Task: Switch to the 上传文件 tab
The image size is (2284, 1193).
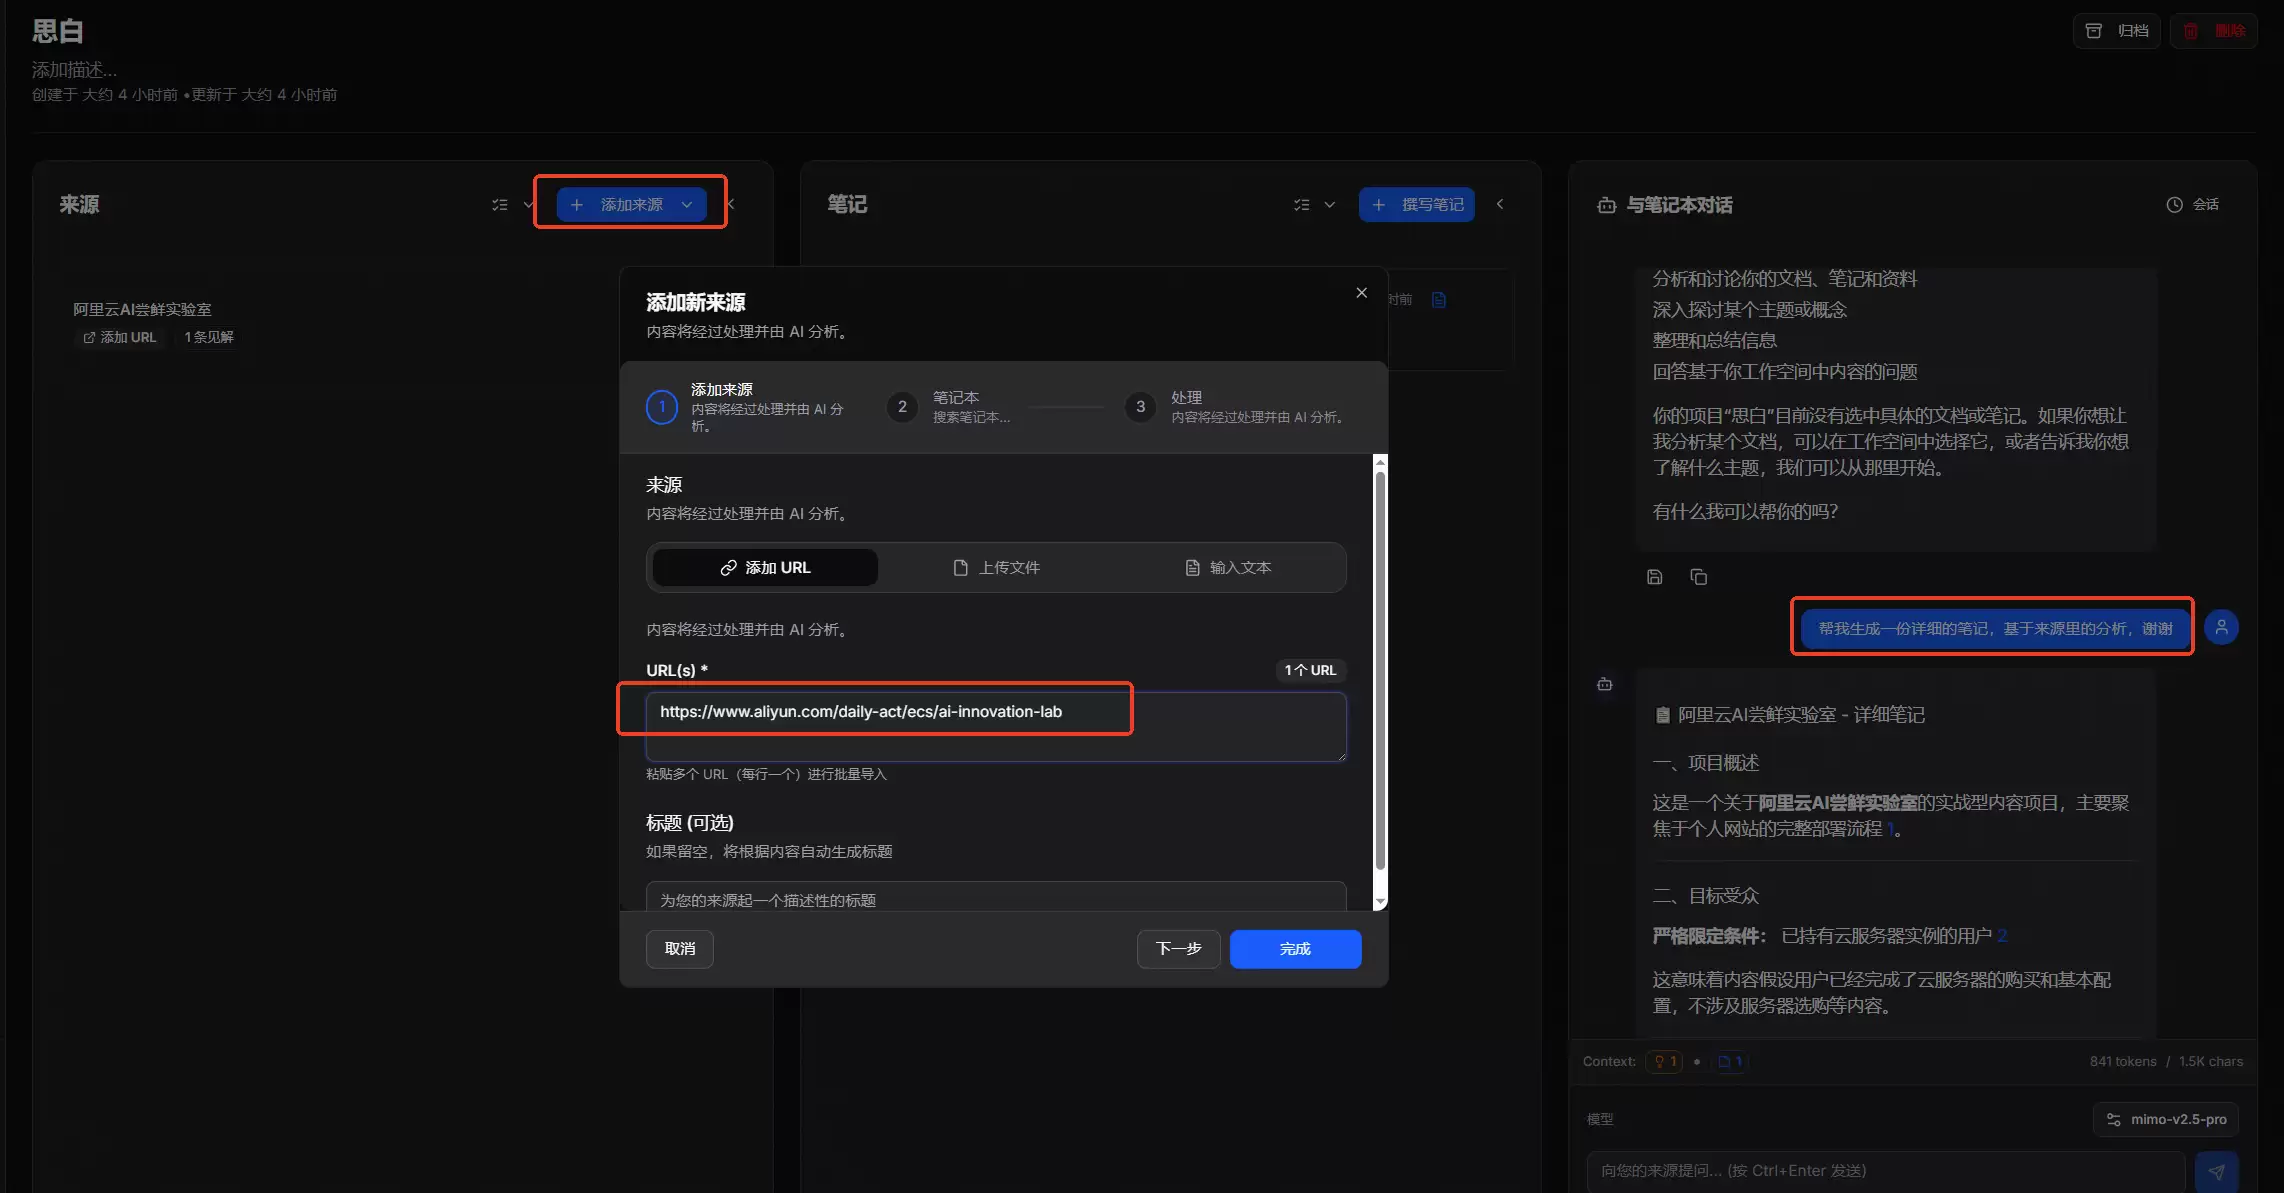Action: pos(996,567)
